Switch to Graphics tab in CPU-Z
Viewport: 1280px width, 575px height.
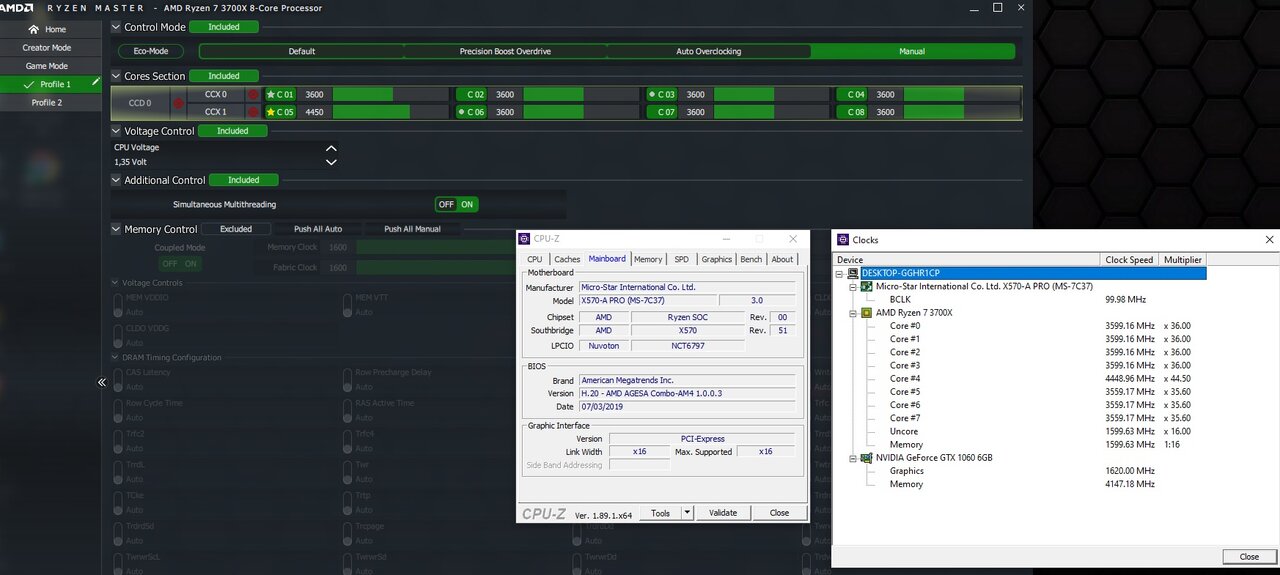pyautogui.click(x=716, y=259)
